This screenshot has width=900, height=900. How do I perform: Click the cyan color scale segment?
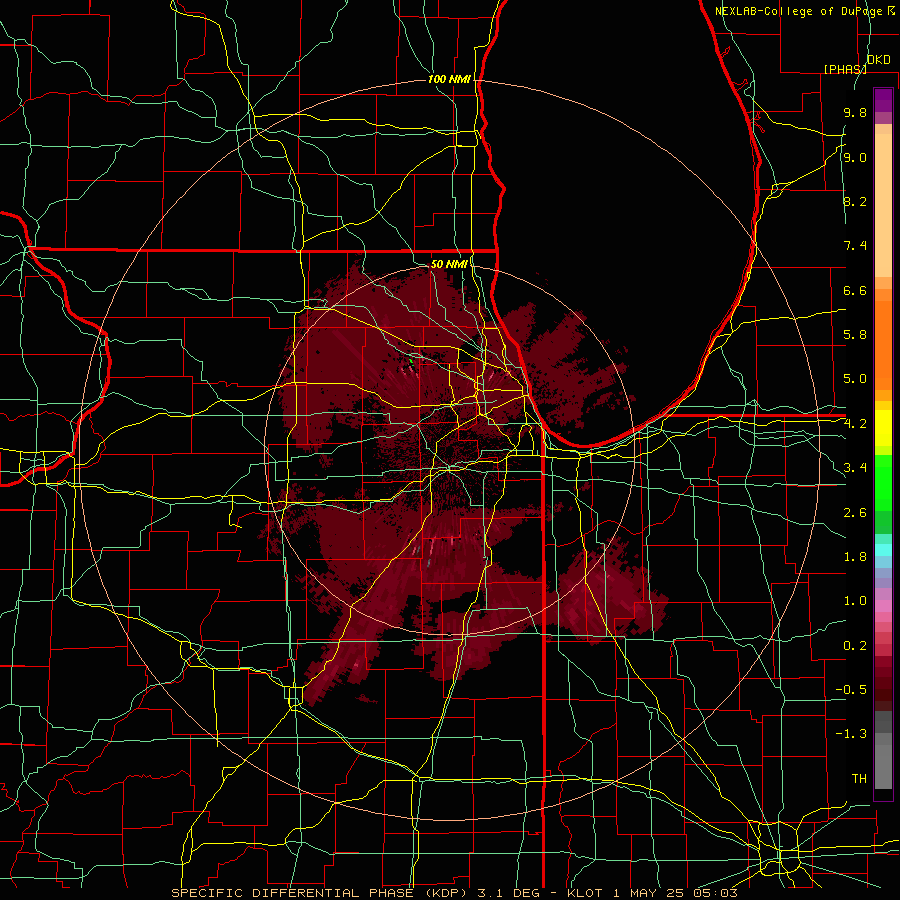[883, 550]
